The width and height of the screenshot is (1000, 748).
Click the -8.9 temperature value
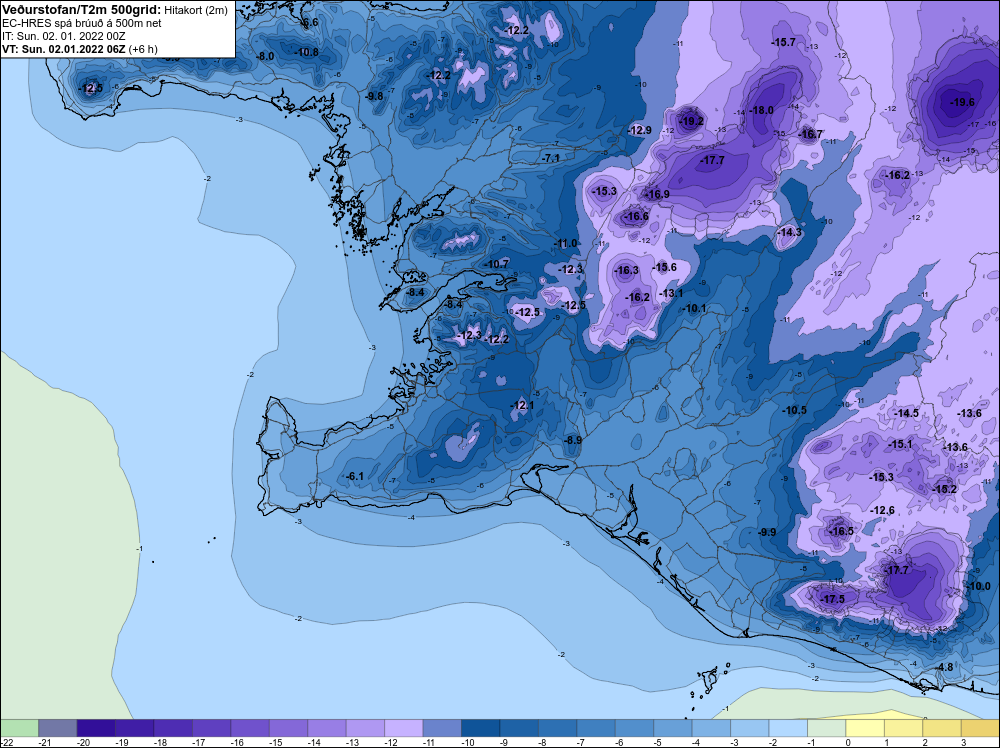pos(573,440)
